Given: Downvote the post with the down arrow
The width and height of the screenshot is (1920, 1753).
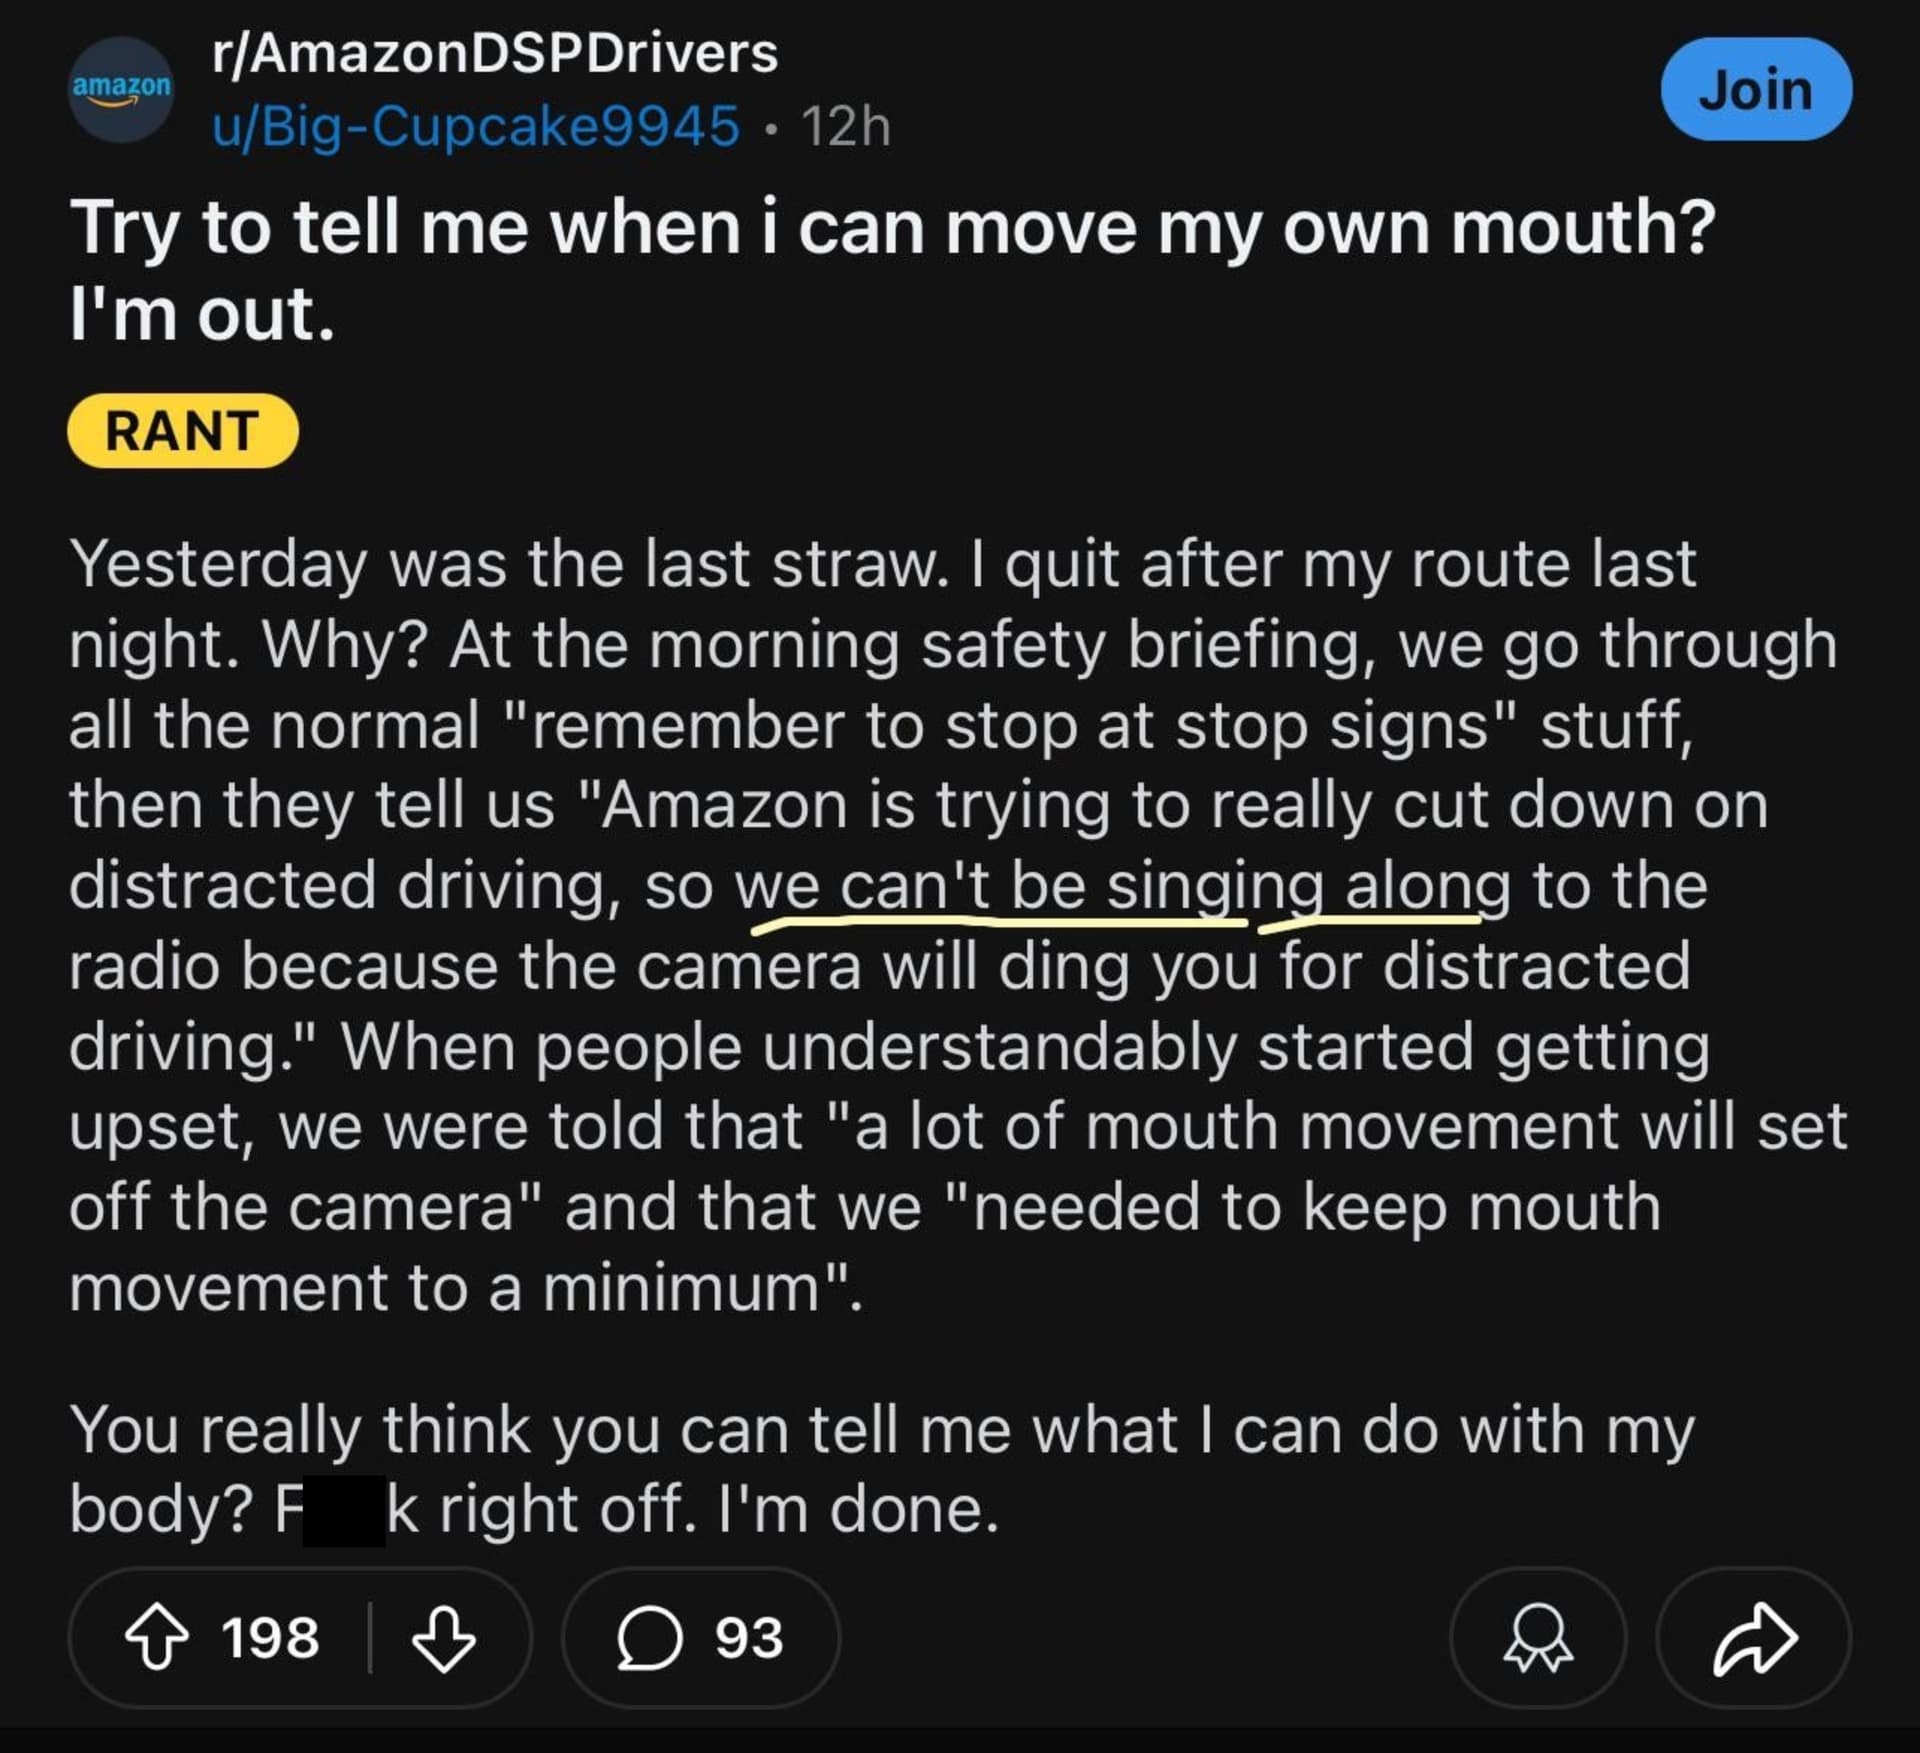Looking at the screenshot, I should [443, 1638].
